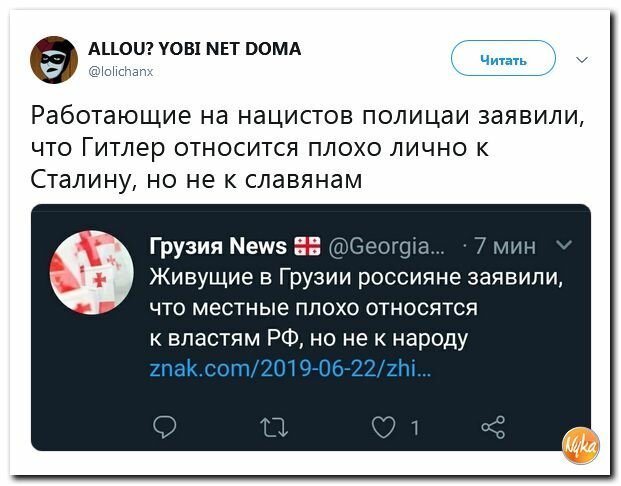This screenshot has height=486, width=621.
Task: Click the main tweet text about Гитлер
Action: pyautogui.click(x=307, y=147)
